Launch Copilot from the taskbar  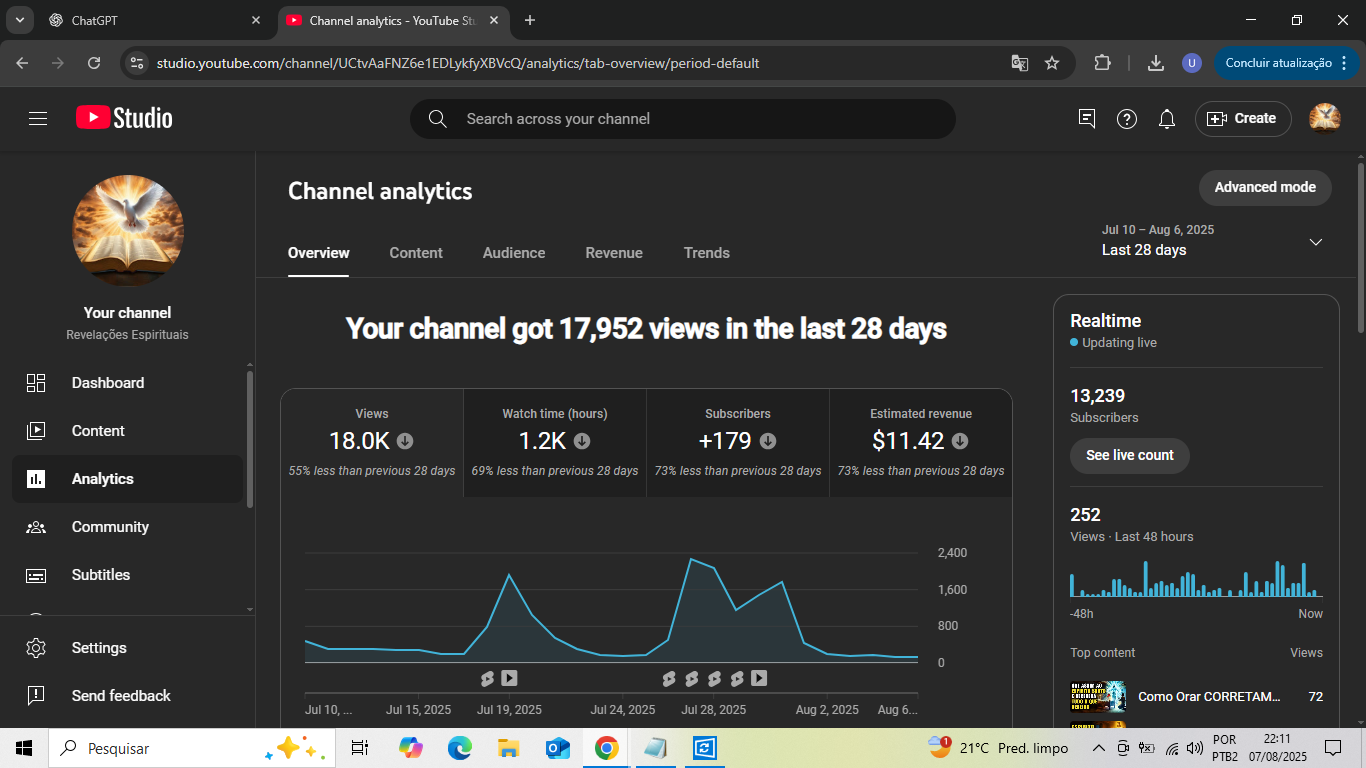[410, 748]
